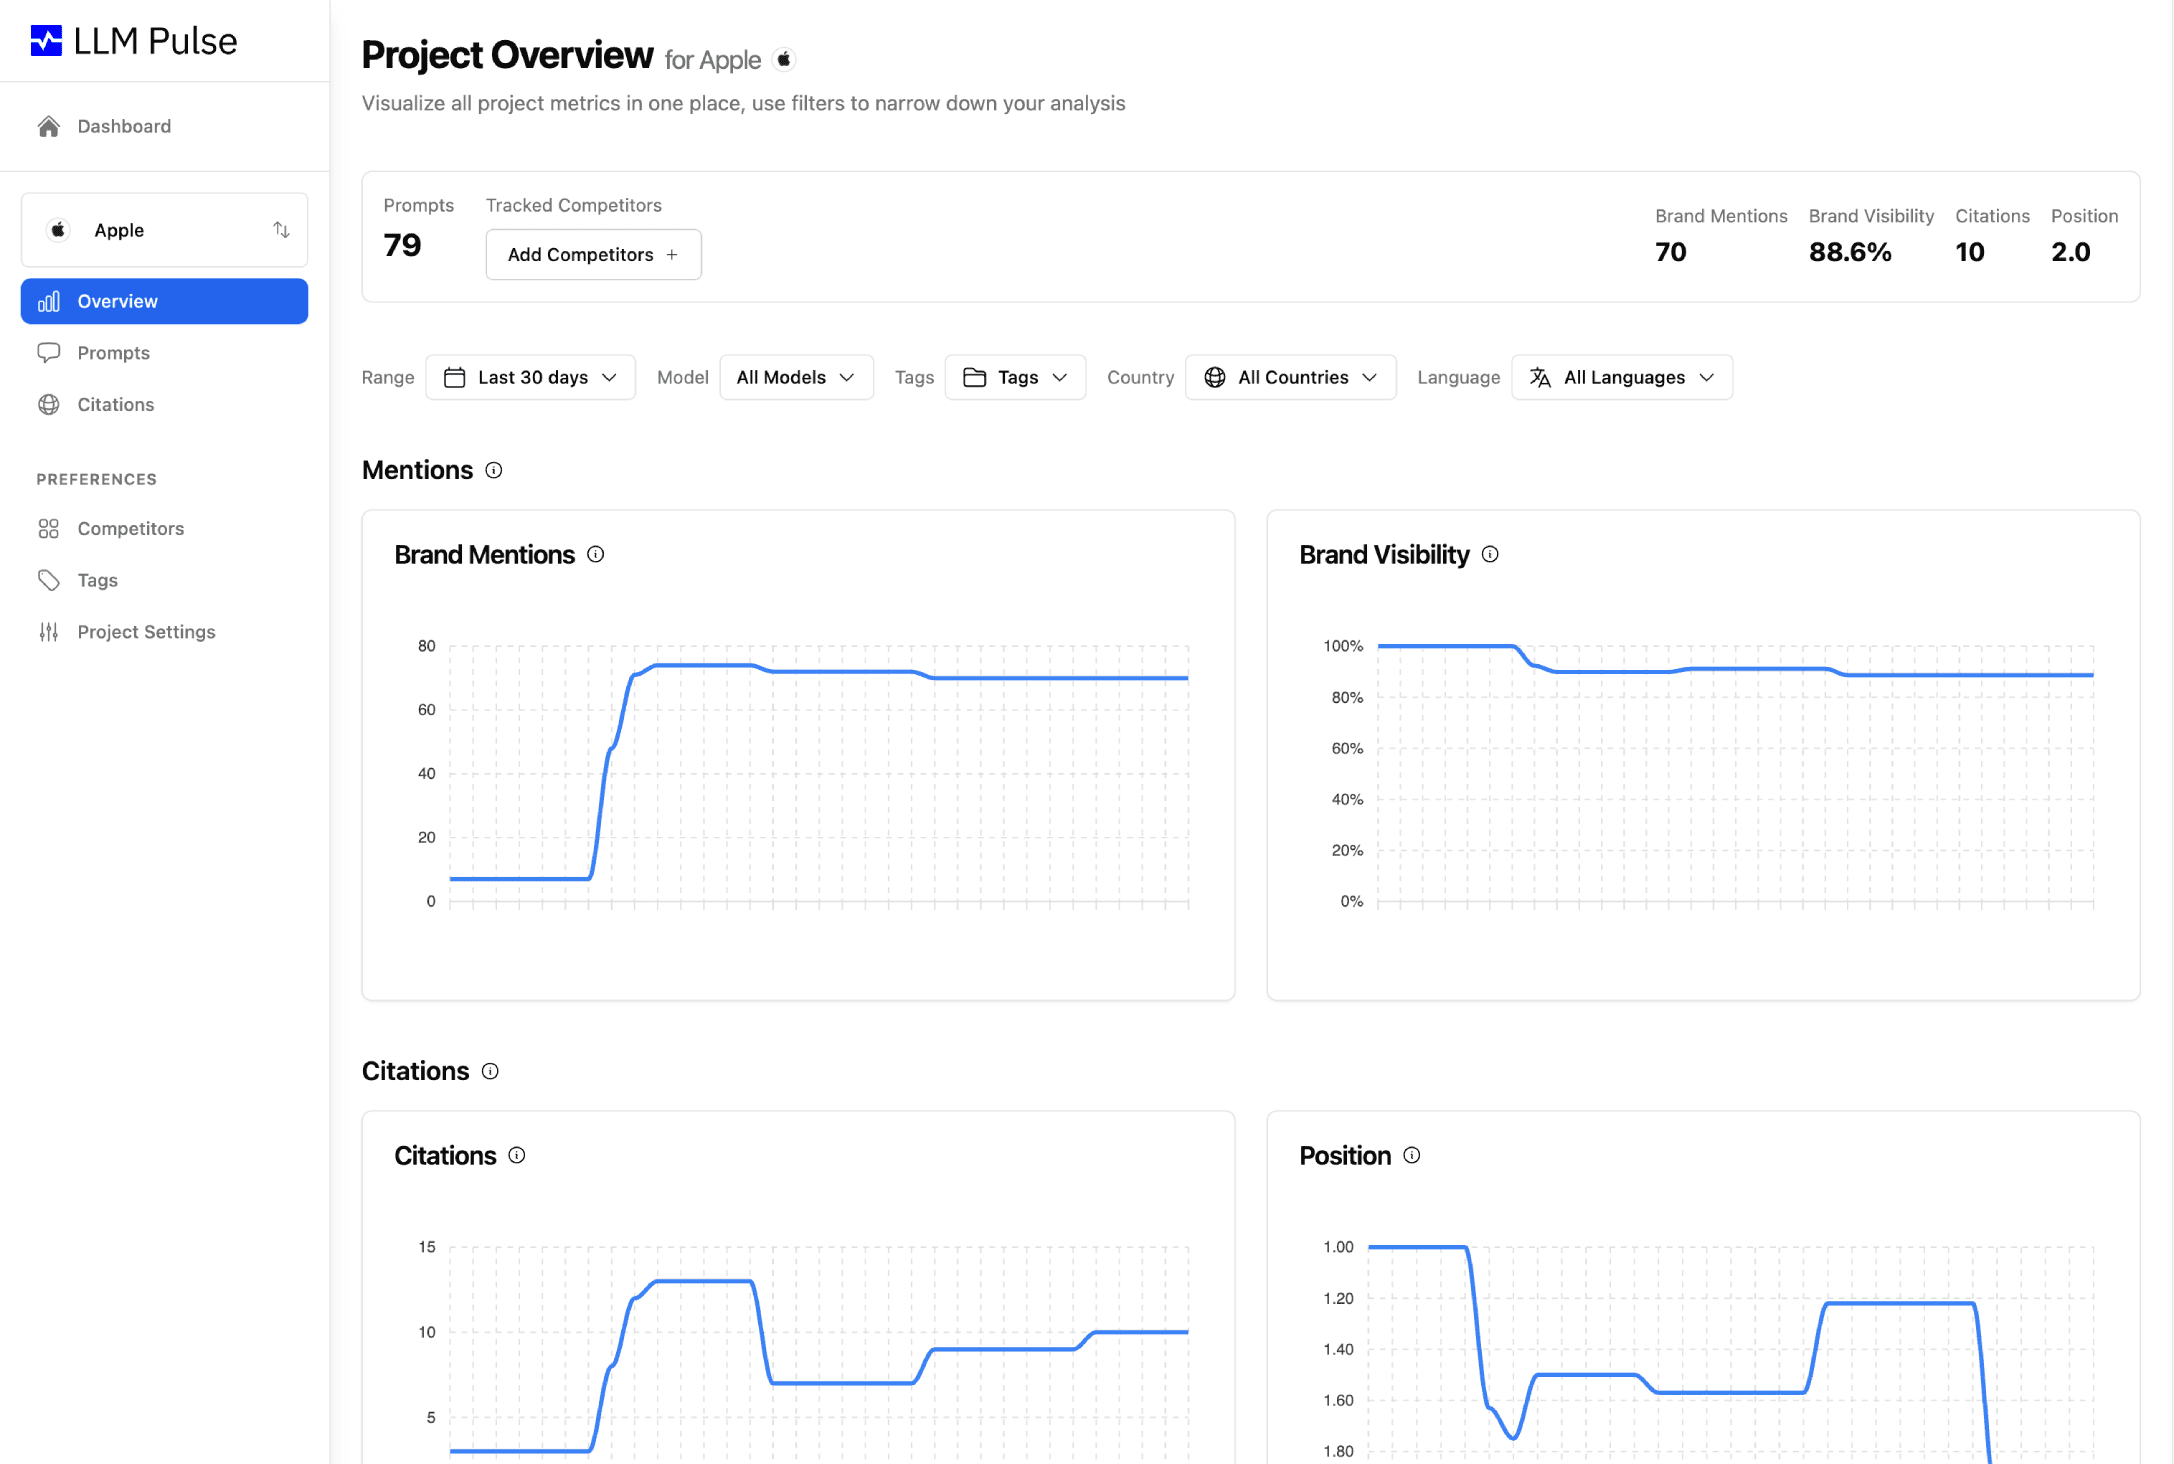
Task: Expand the Tags filter dropdown
Action: coord(1015,377)
